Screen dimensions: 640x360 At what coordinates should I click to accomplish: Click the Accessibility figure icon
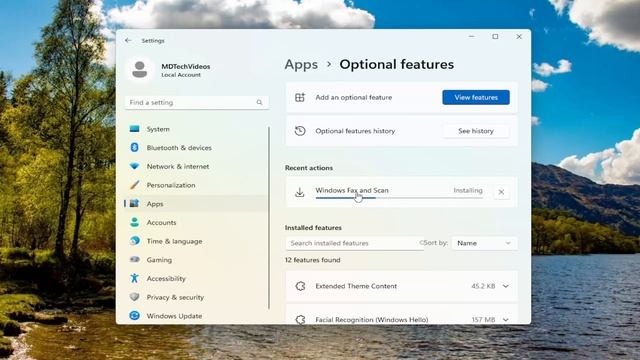(x=134, y=278)
